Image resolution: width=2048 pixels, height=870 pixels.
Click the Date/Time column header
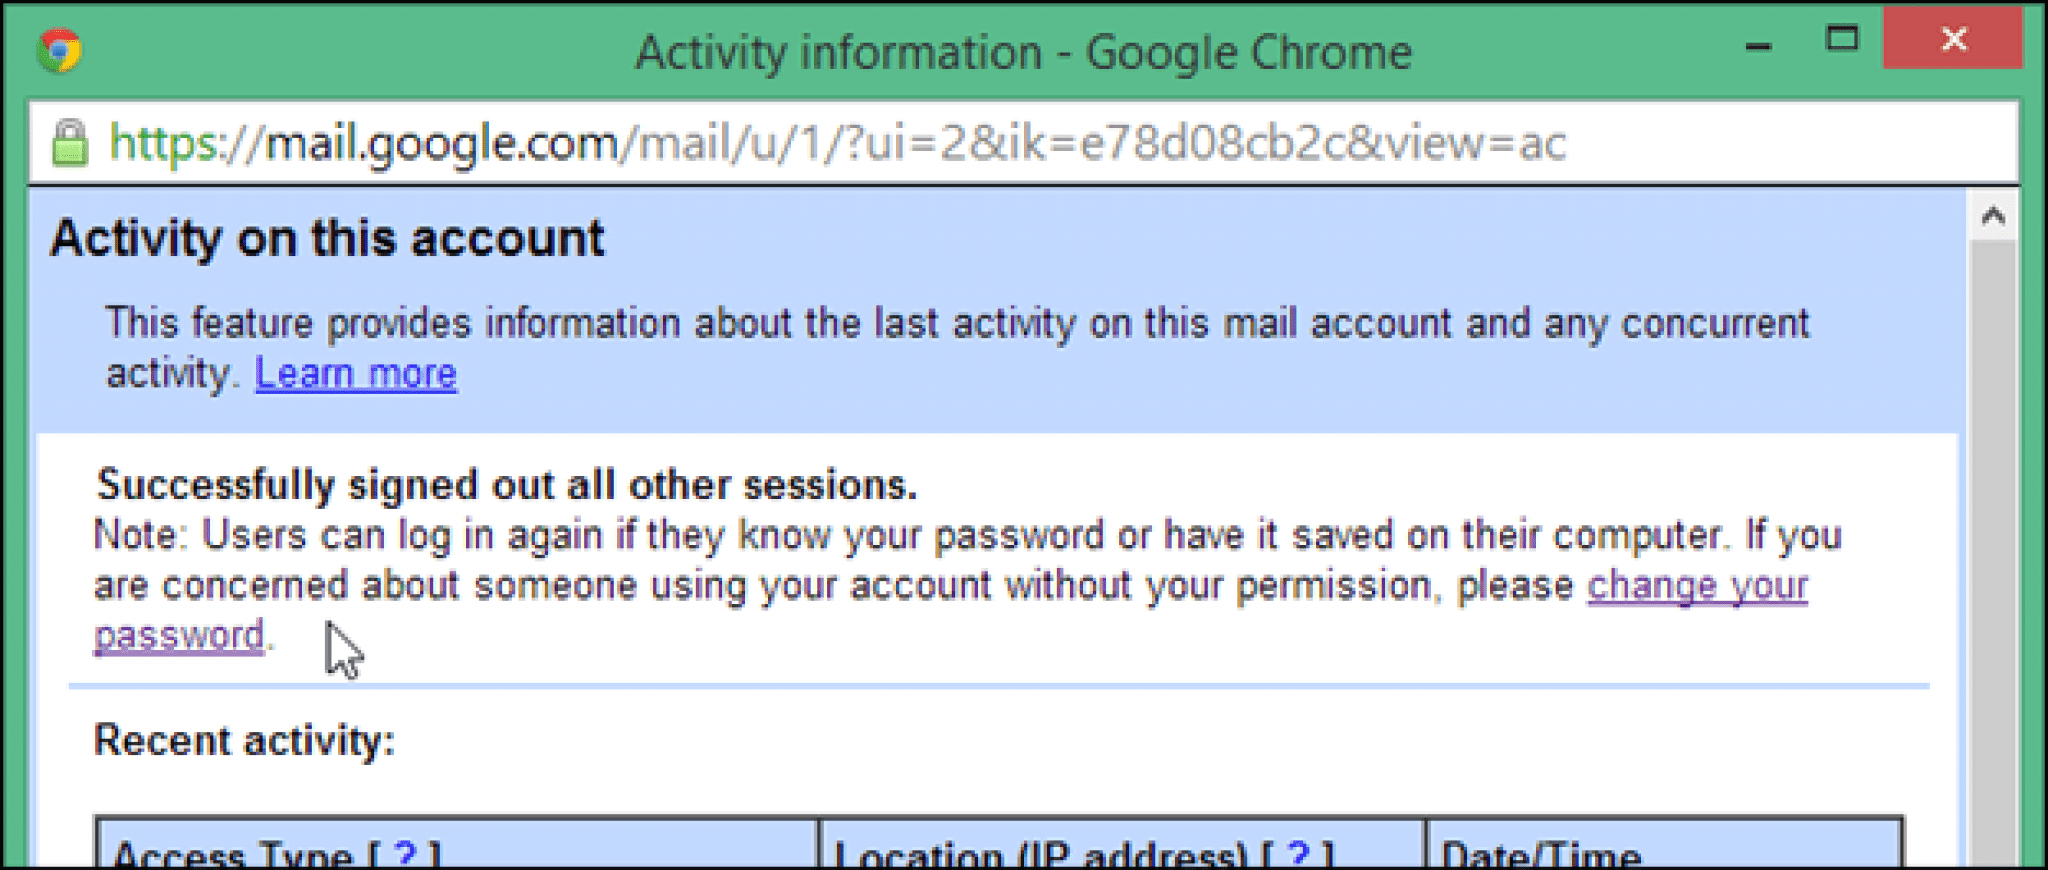(x=1541, y=855)
